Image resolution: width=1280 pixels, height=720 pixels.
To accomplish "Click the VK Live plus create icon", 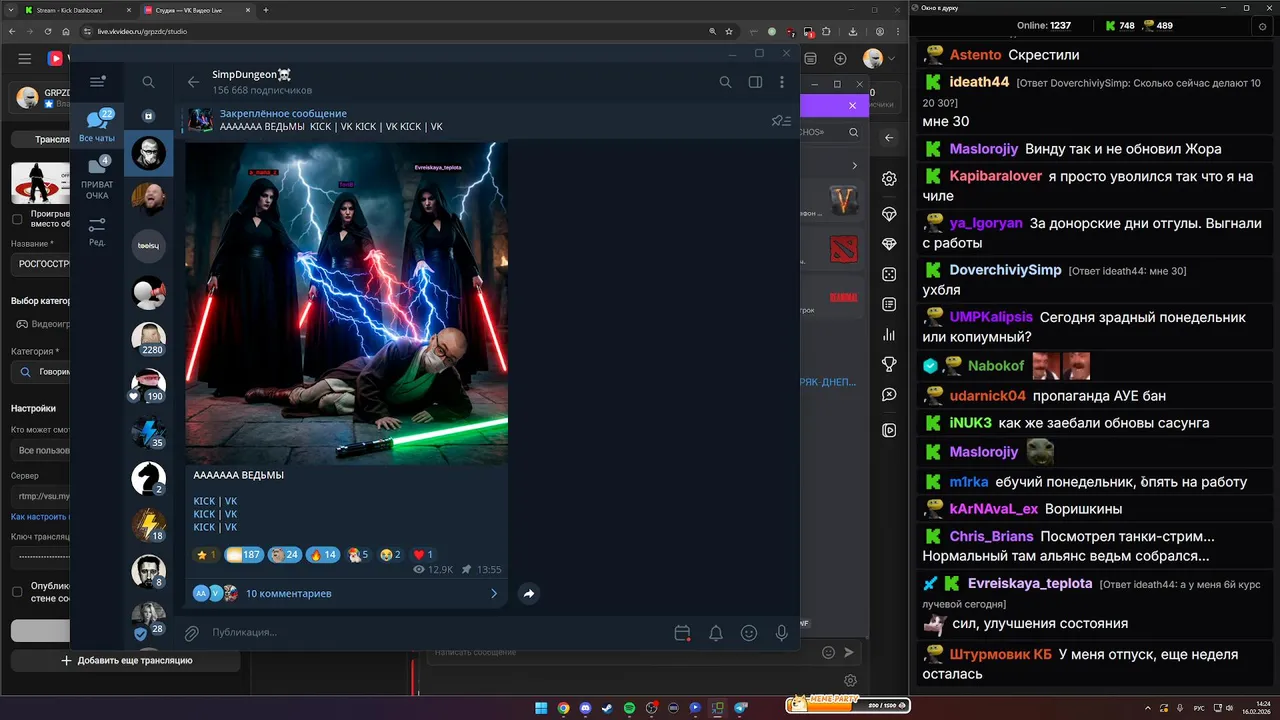I will tap(840, 59).
